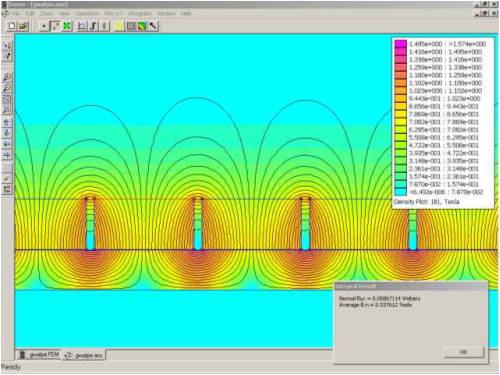500x375 pixels.
Task: Switch to the gwalpe.FEM tab
Action: [x=39, y=355]
